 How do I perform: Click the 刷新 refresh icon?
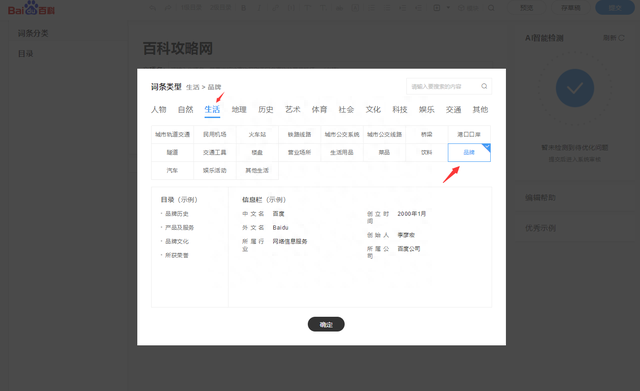coord(621,38)
